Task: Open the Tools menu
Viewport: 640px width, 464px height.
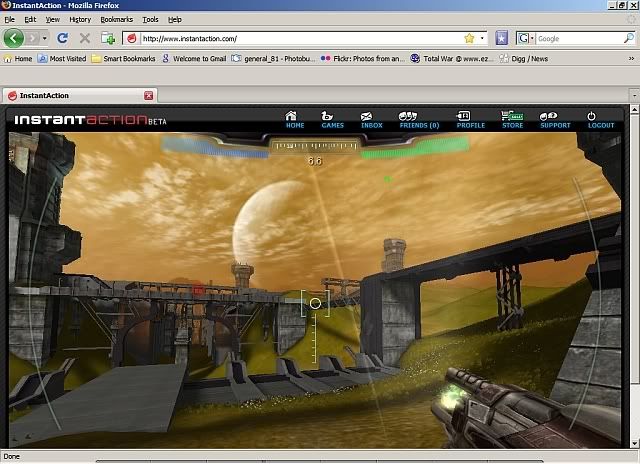Action: [x=150, y=19]
